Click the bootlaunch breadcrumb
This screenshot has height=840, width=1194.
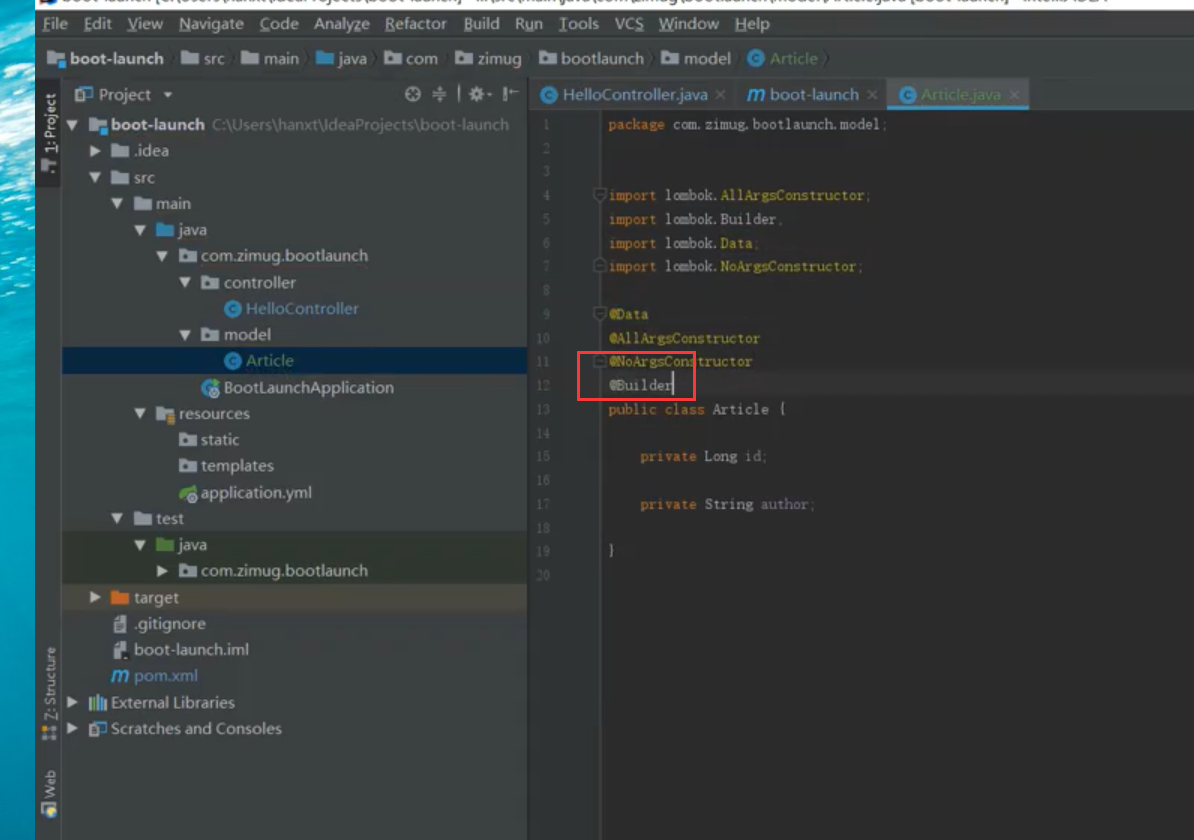click(591, 59)
